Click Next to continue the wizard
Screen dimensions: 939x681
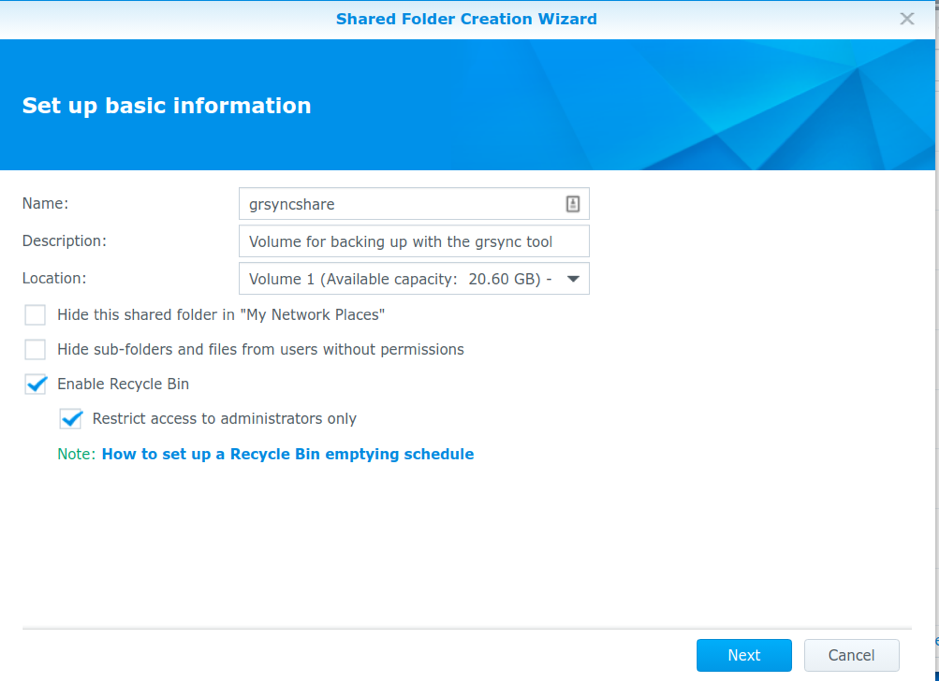click(743, 655)
